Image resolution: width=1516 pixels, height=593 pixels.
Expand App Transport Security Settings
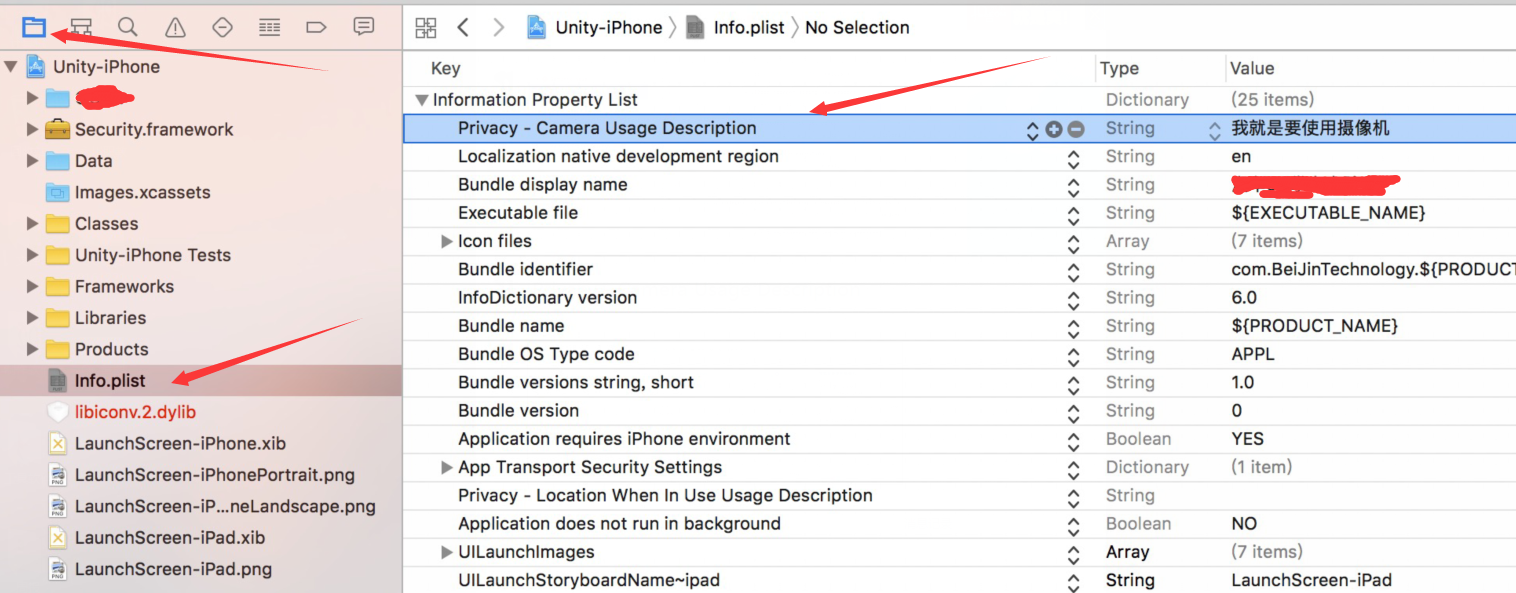(x=447, y=467)
